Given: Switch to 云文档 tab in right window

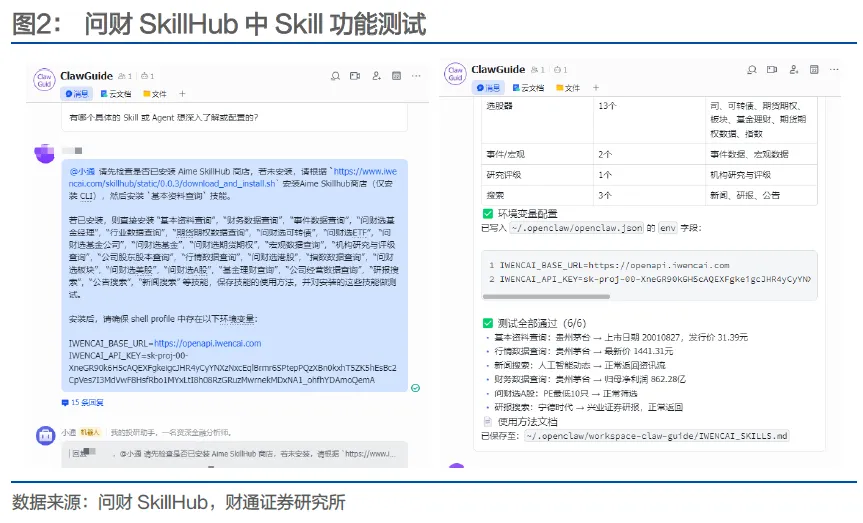Looking at the screenshot, I should tap(528, 88).
